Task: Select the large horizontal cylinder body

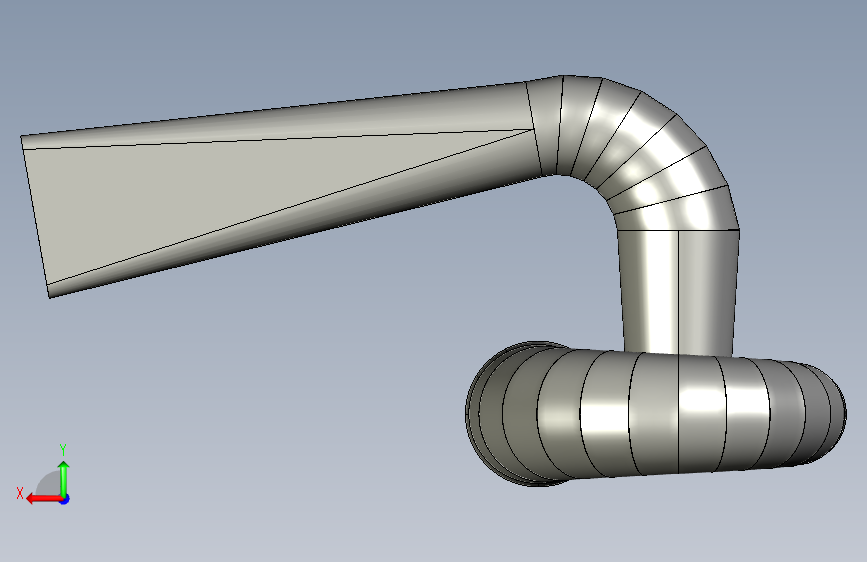Action: (x=655, y=414)
